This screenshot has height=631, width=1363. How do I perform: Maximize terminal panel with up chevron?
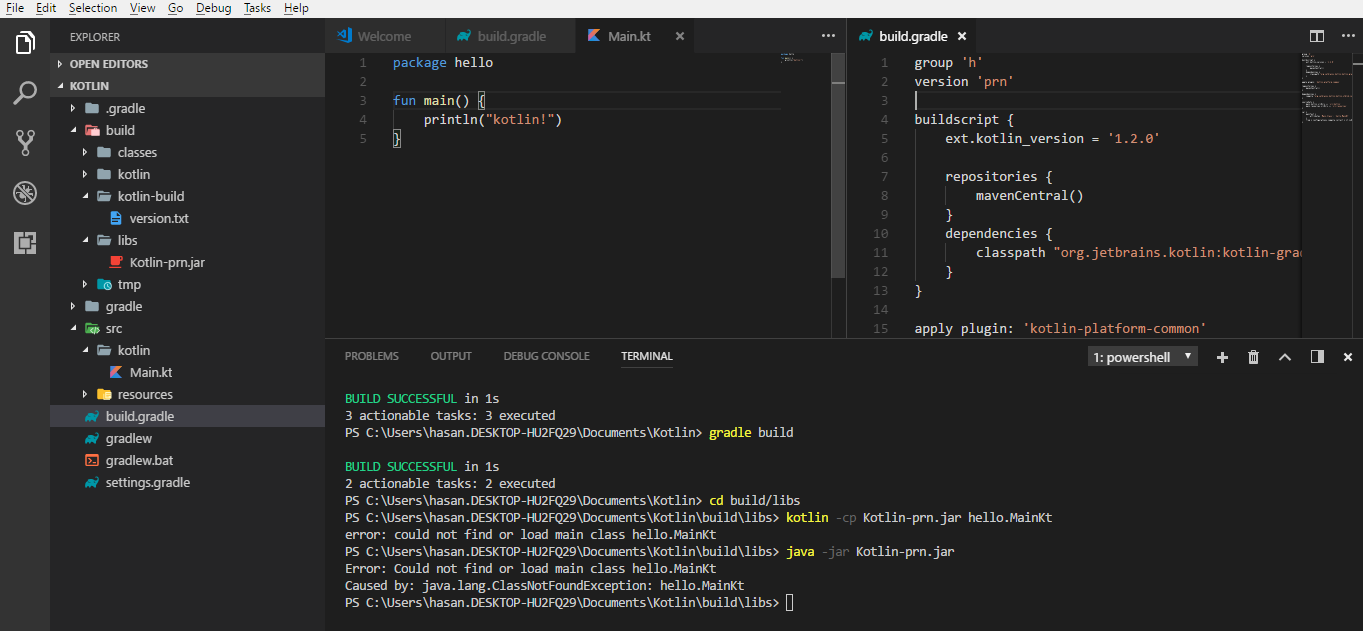tap(1285, 357)
